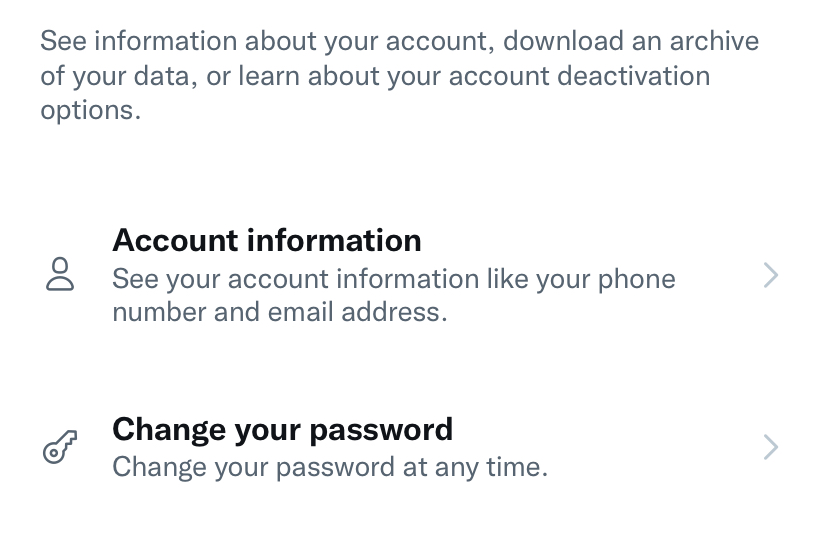Click the 'account deactivation' phrase in intro text
This screenshot has width=828, height=540.
click(579, 76)
